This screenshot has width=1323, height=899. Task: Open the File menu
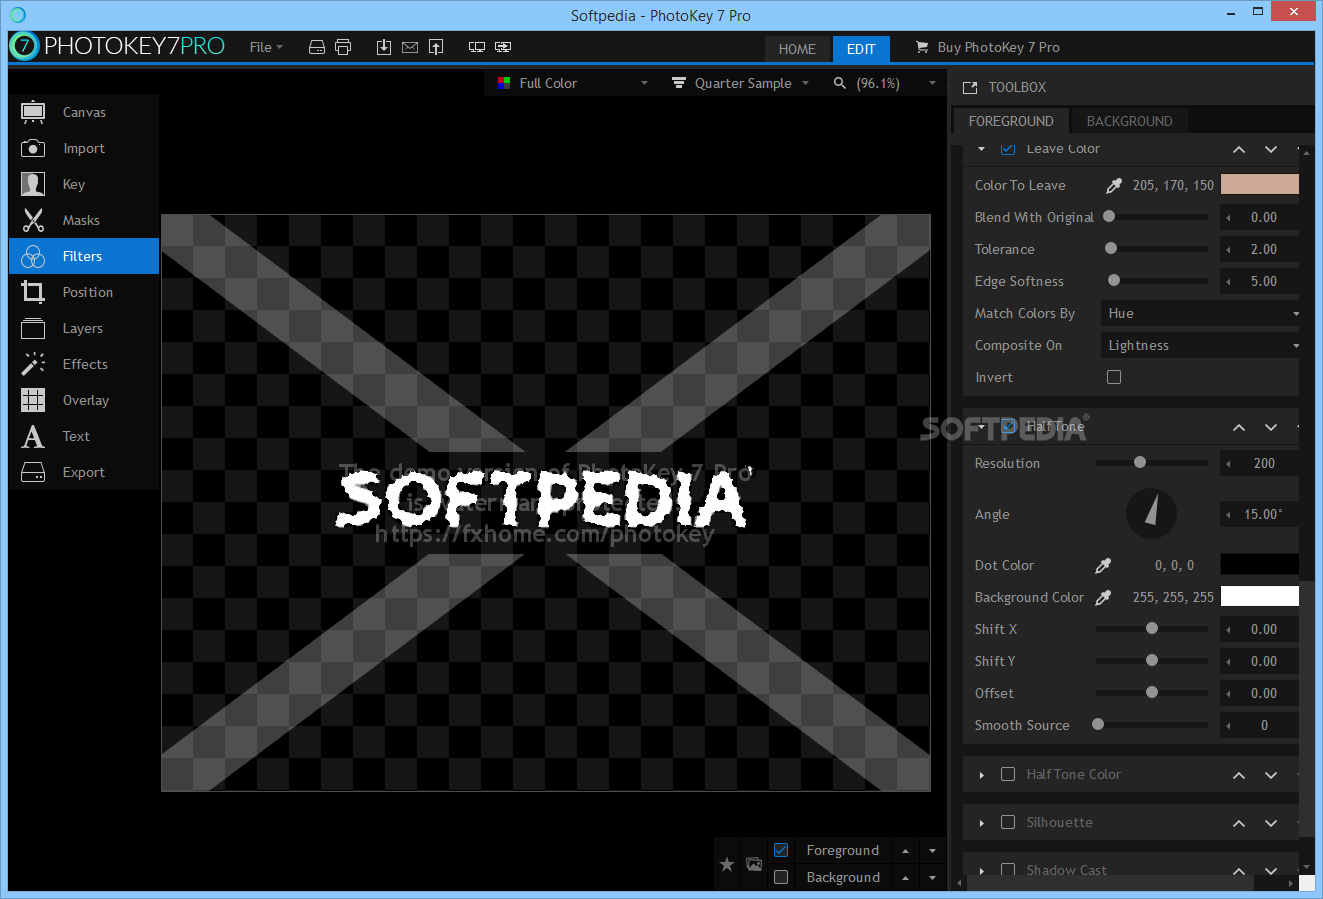(266, 47)
